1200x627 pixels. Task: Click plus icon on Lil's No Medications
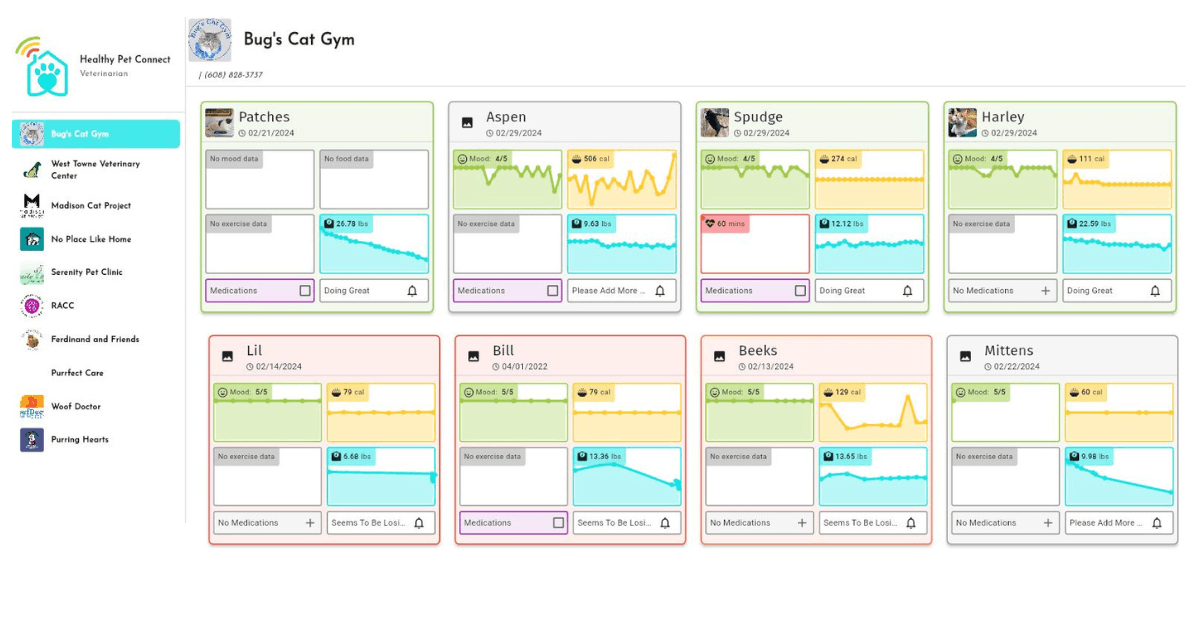pyautogui.click(x=310, y=523)
